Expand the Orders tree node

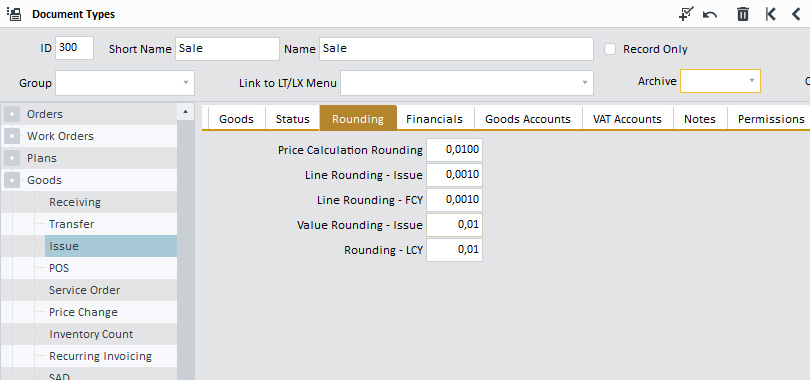pos(12,114)
